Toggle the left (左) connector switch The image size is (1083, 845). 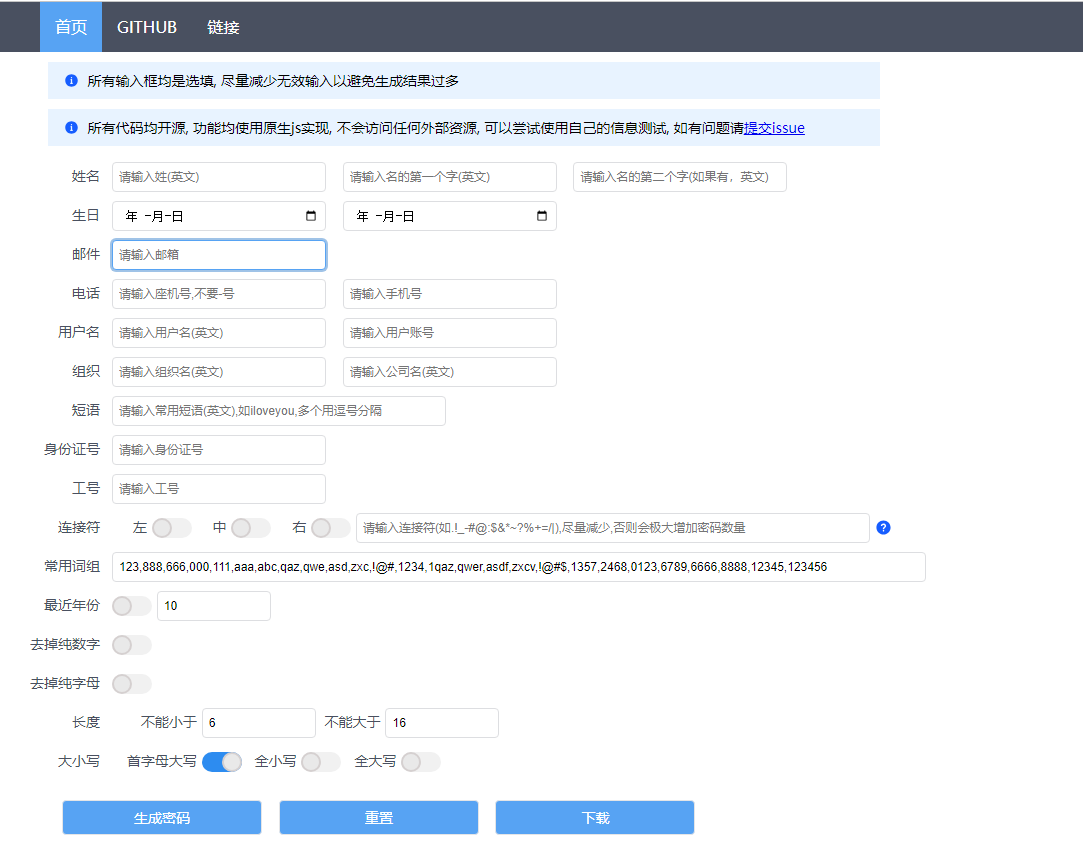tap(171, 528)
